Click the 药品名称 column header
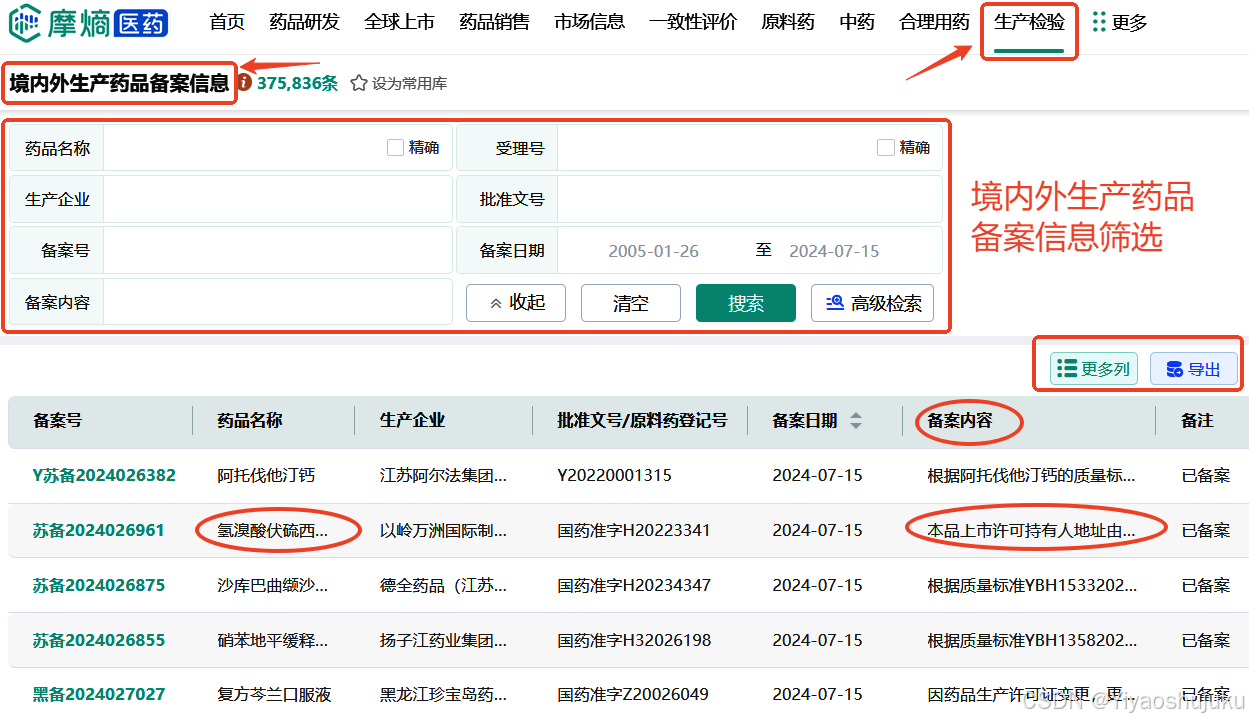This screenshot has width=1249, height=720. click(250, 421)
